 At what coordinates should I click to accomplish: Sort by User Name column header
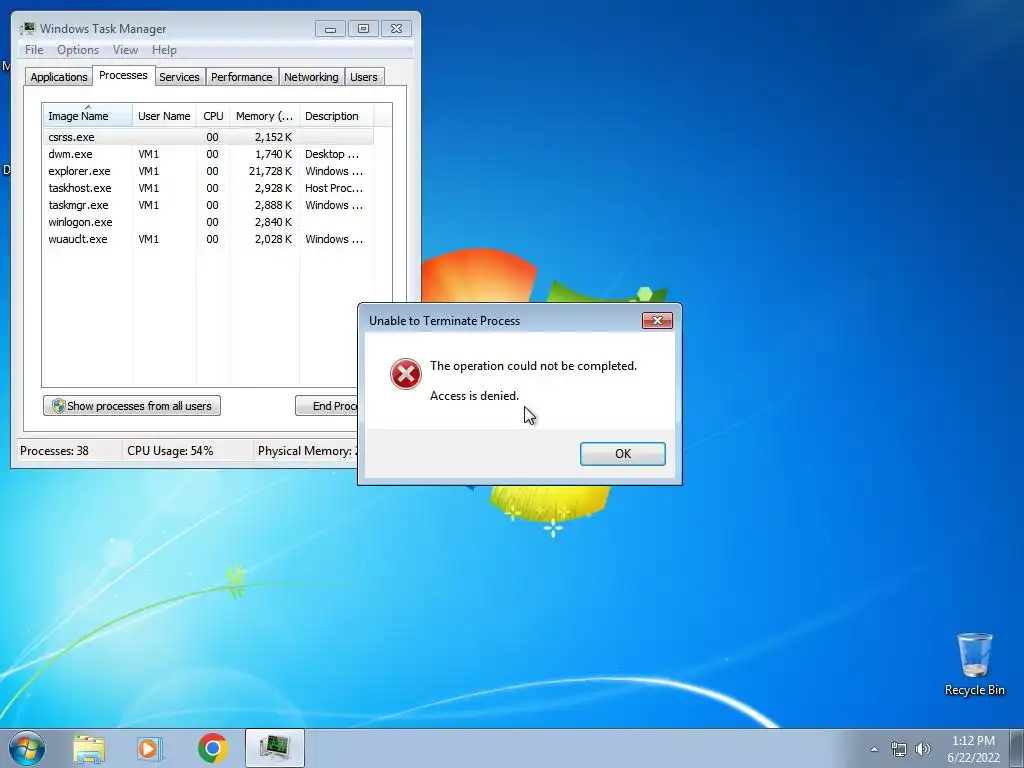click(x=164, y=116)
